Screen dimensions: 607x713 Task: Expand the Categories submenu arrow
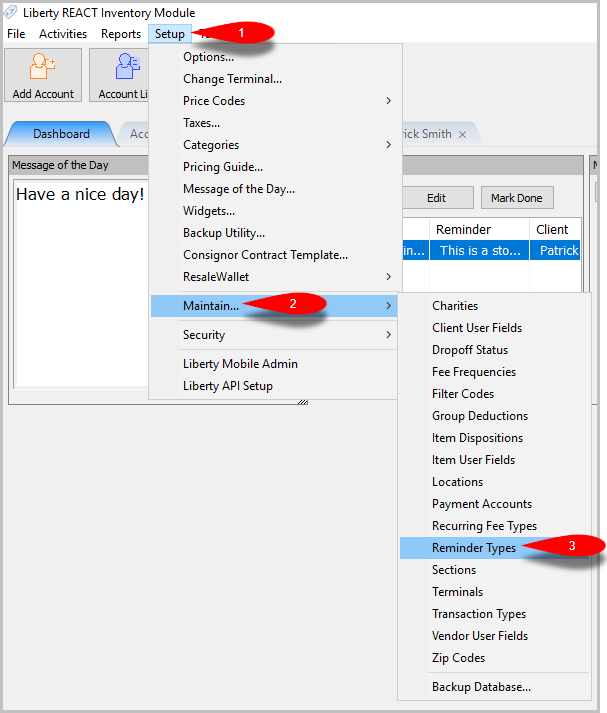point(388,145)
